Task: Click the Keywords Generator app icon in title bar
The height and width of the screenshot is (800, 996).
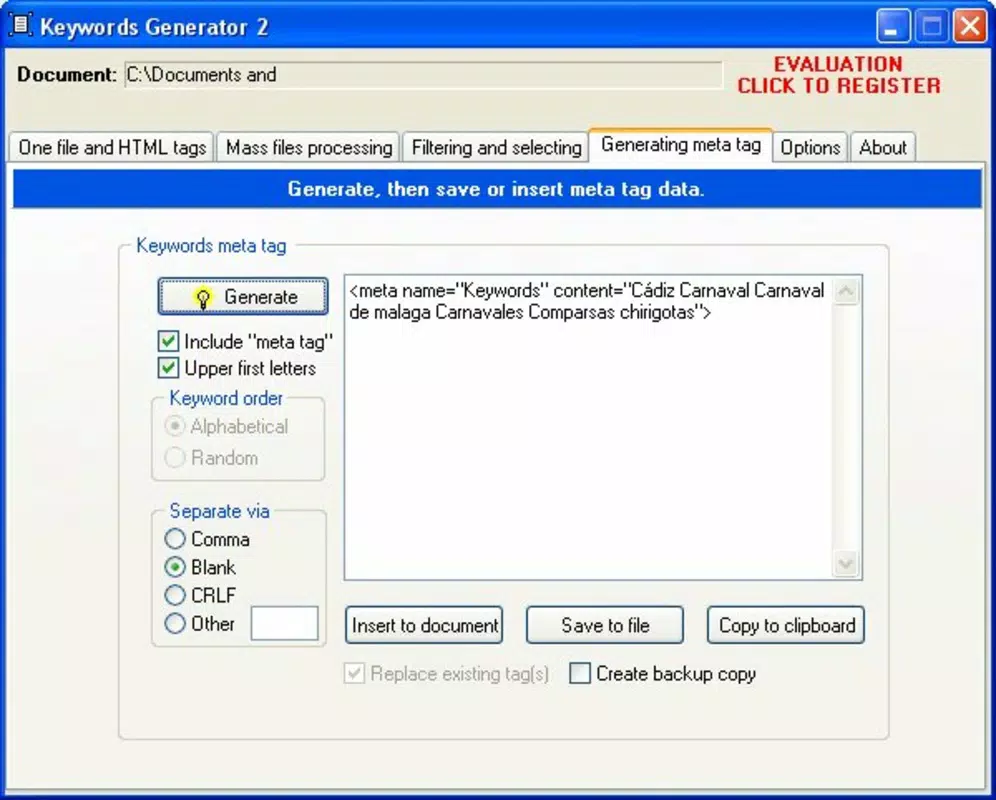Action: coord(21,25)
